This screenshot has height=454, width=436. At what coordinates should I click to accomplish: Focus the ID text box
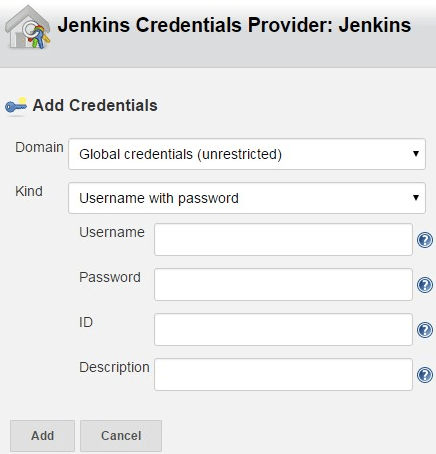(283, 330)
